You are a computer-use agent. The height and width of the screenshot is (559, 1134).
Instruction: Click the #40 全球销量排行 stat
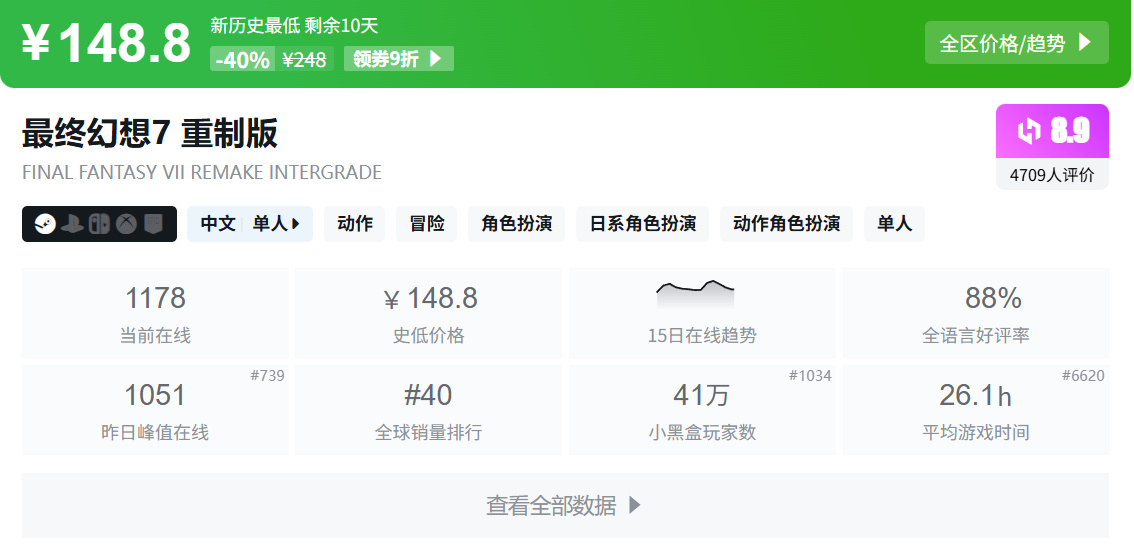tap(428, 410)
